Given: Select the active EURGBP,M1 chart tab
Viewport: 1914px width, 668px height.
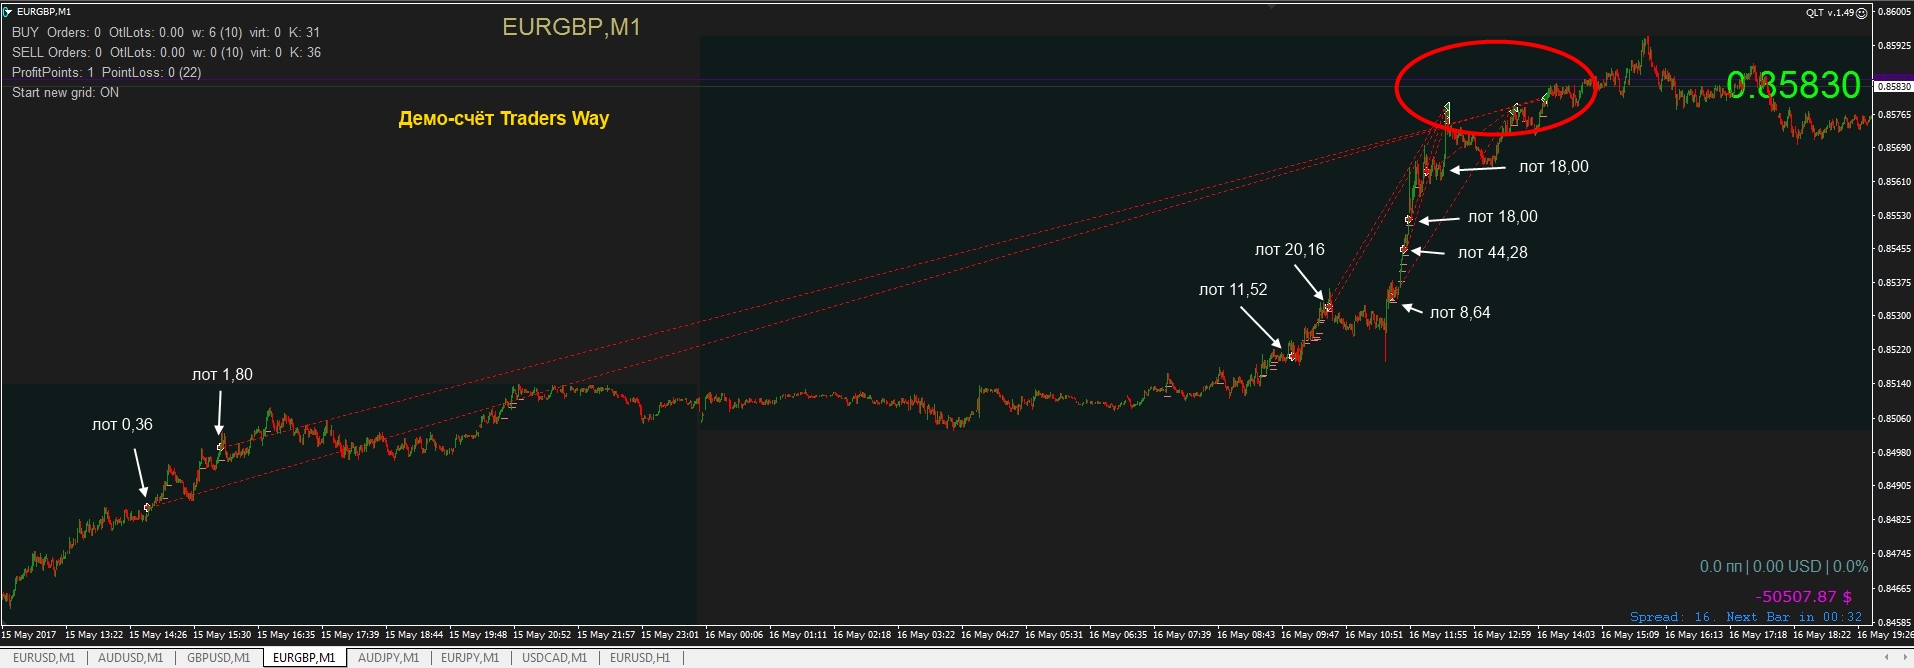Looking at the screenshot, I should [x=304, y=658].
